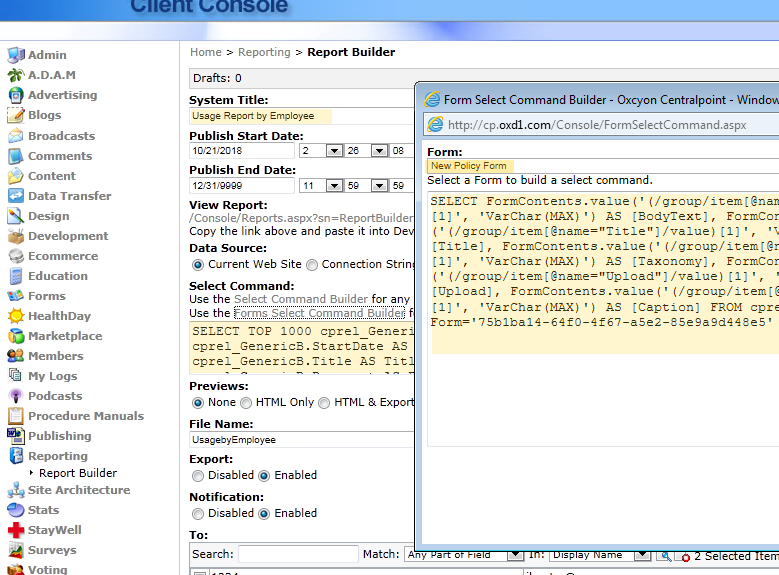Open Report Builder in sidebar tree

(78, 473)
